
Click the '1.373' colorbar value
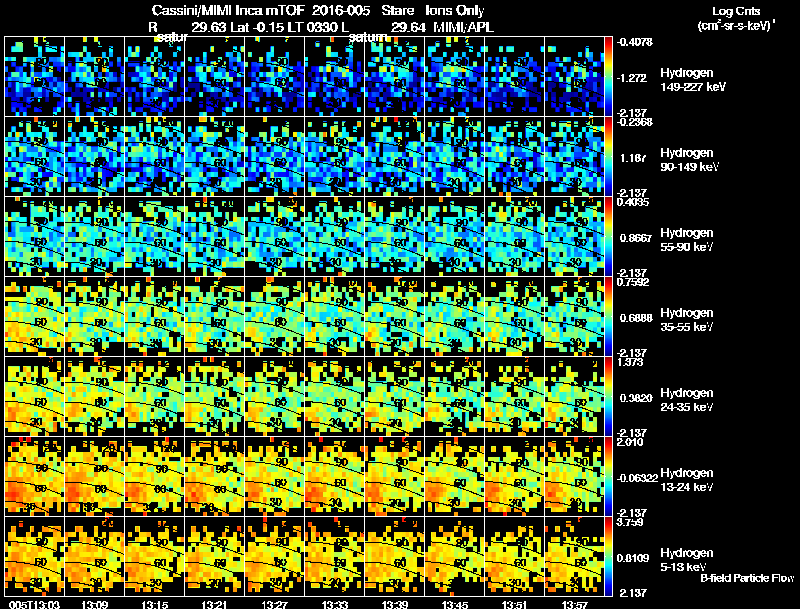click(x=630, y=362)
